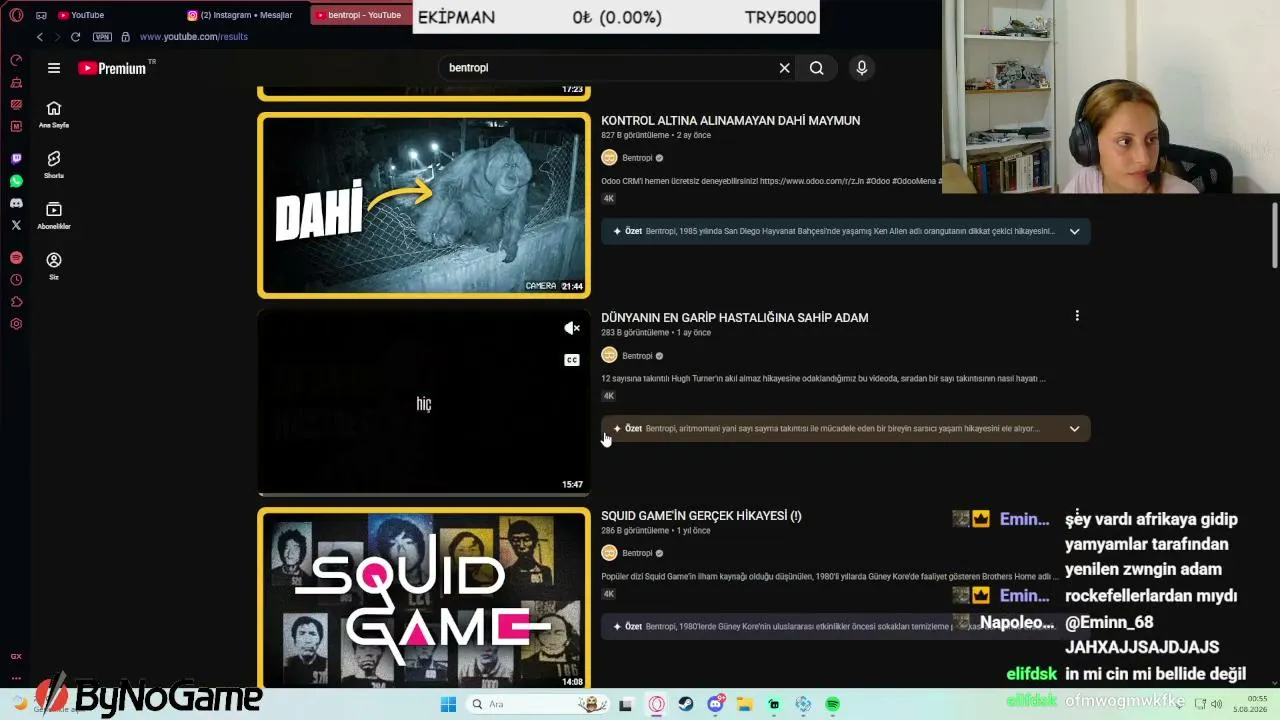Open Abonelikler in YouTube sidebar
The height and width of the screenshot is (720, 1280).
(54, 215)
